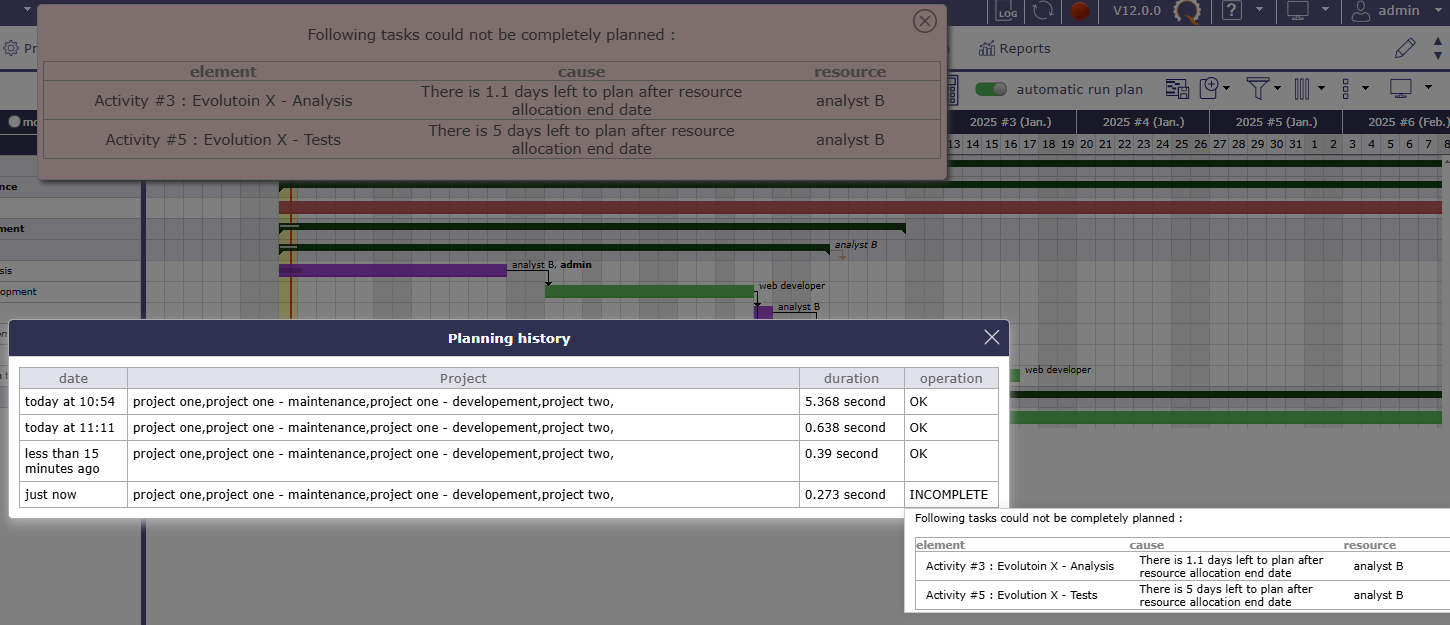1450x625 pixels.
Task: Click the 'project' column header in history table
Action: [x=463, y=378]
